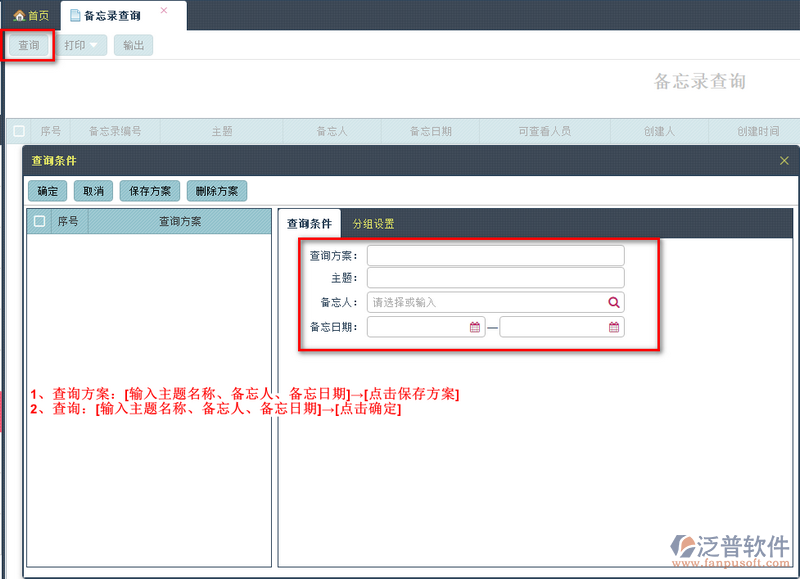Open the 打印 dropdown arrow
Viewport: 800px width, 579px height.
click(95, 44)
